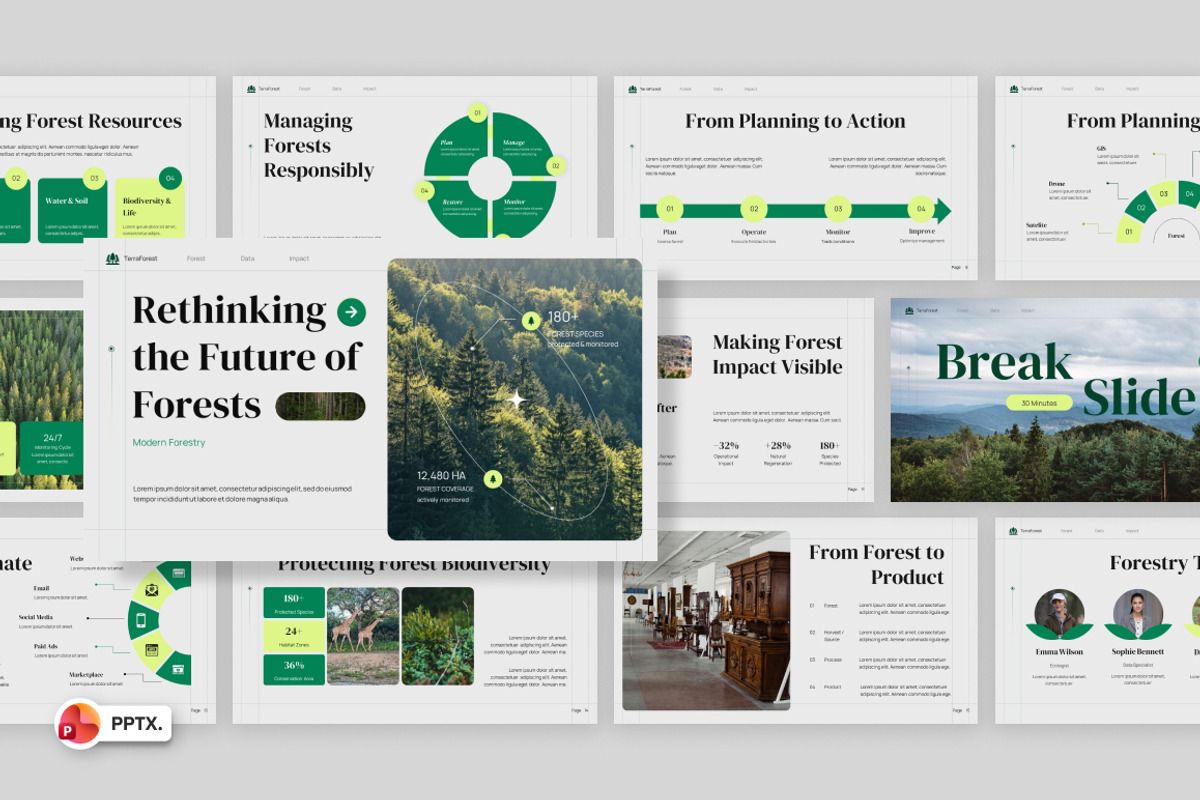
Task: Click the Harvest / Source row label
Action: [x=834, y=635]
